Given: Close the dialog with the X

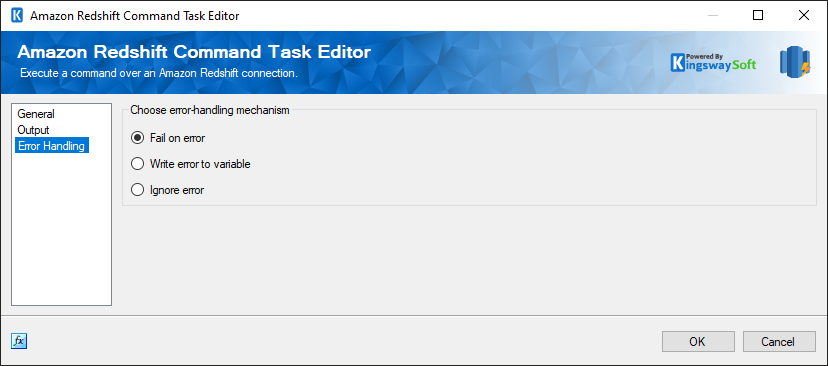Looking at the screenshot, I should (804, 15).
